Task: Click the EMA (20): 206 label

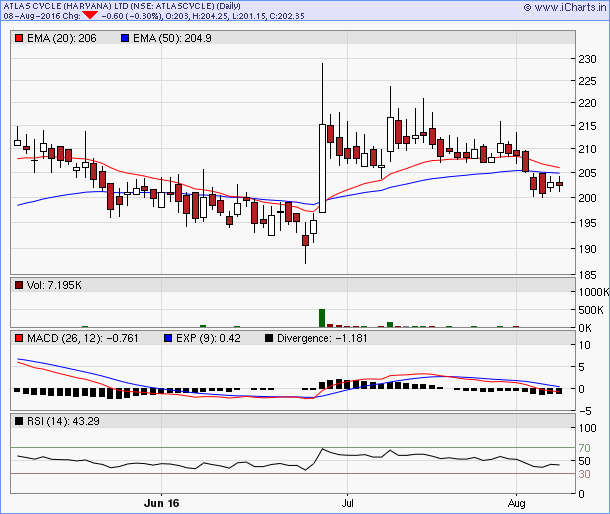Action: pyautogui.click(x=61, y=38)
